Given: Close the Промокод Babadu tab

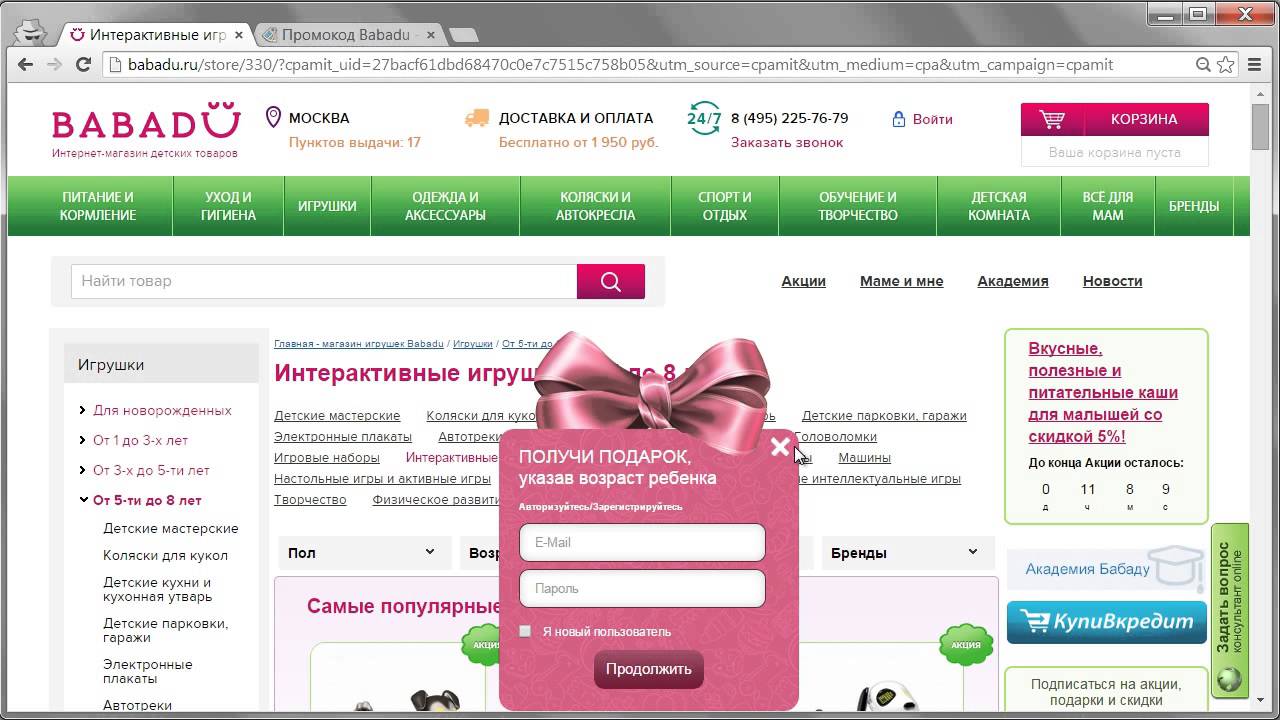Looking at the screenshot, I should (x=431, y=34).
